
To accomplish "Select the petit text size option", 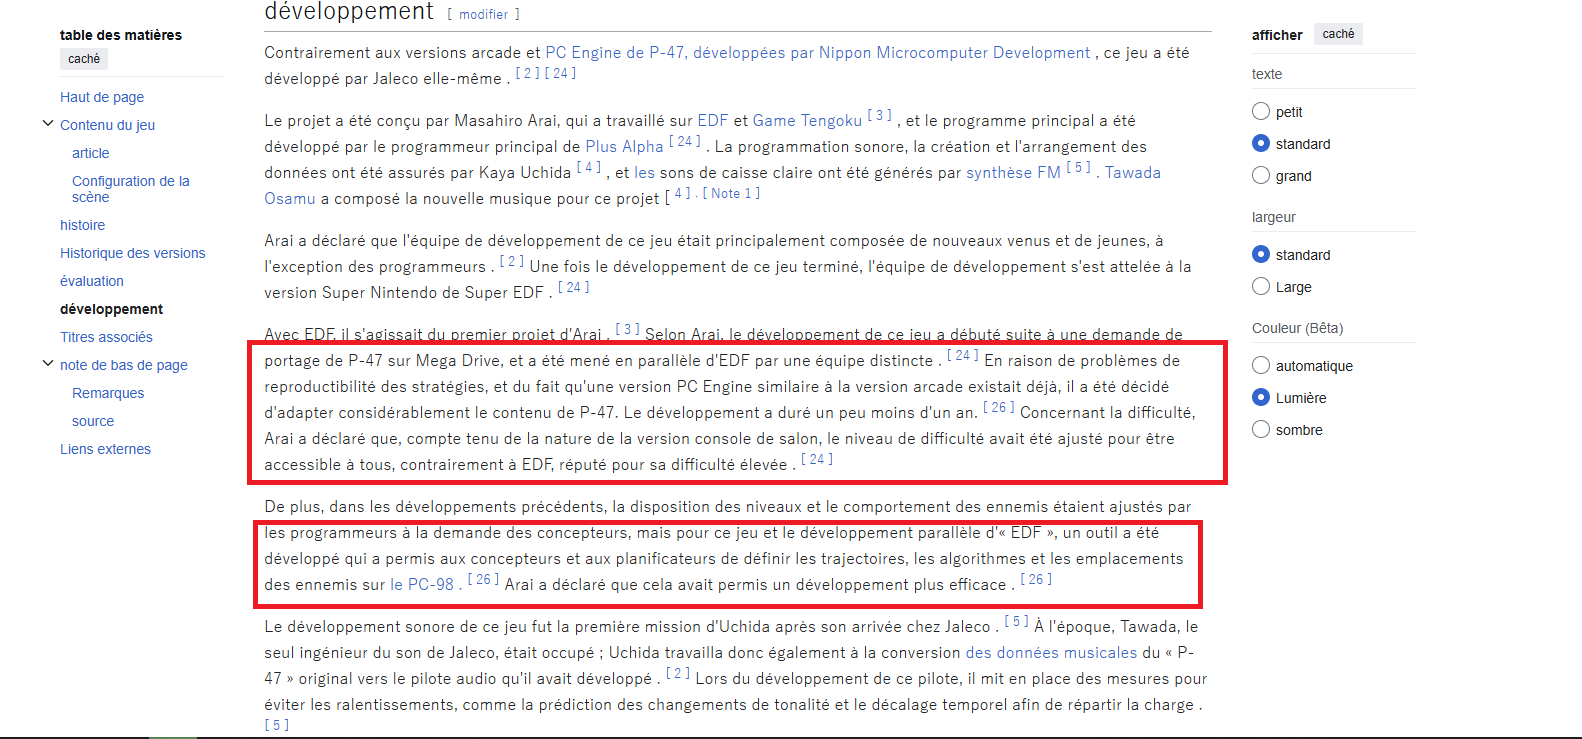I will click(x=1261, y=112).
